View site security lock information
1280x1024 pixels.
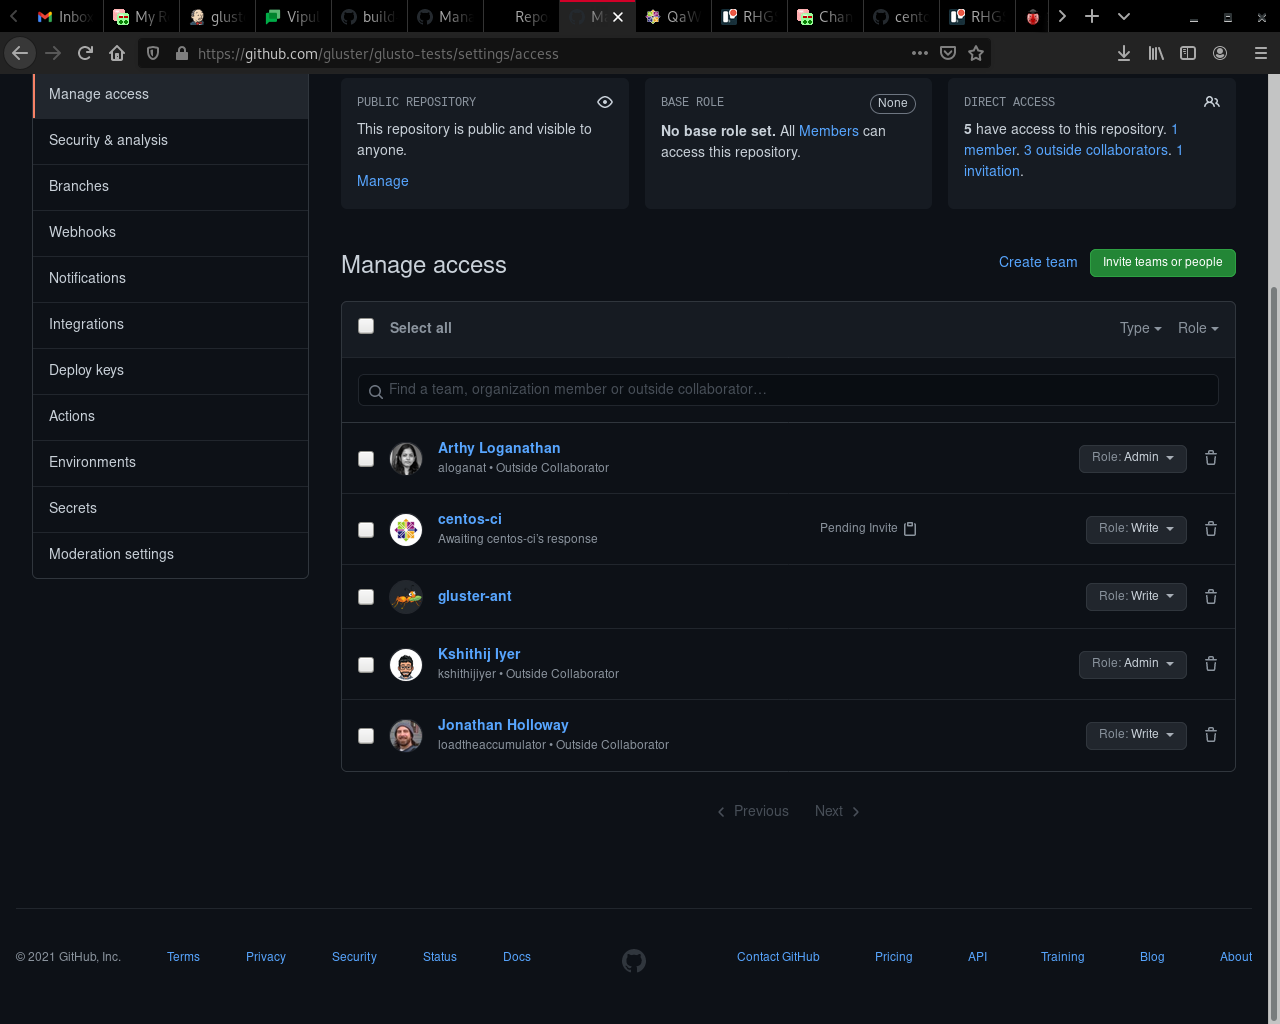pos(182,54)
